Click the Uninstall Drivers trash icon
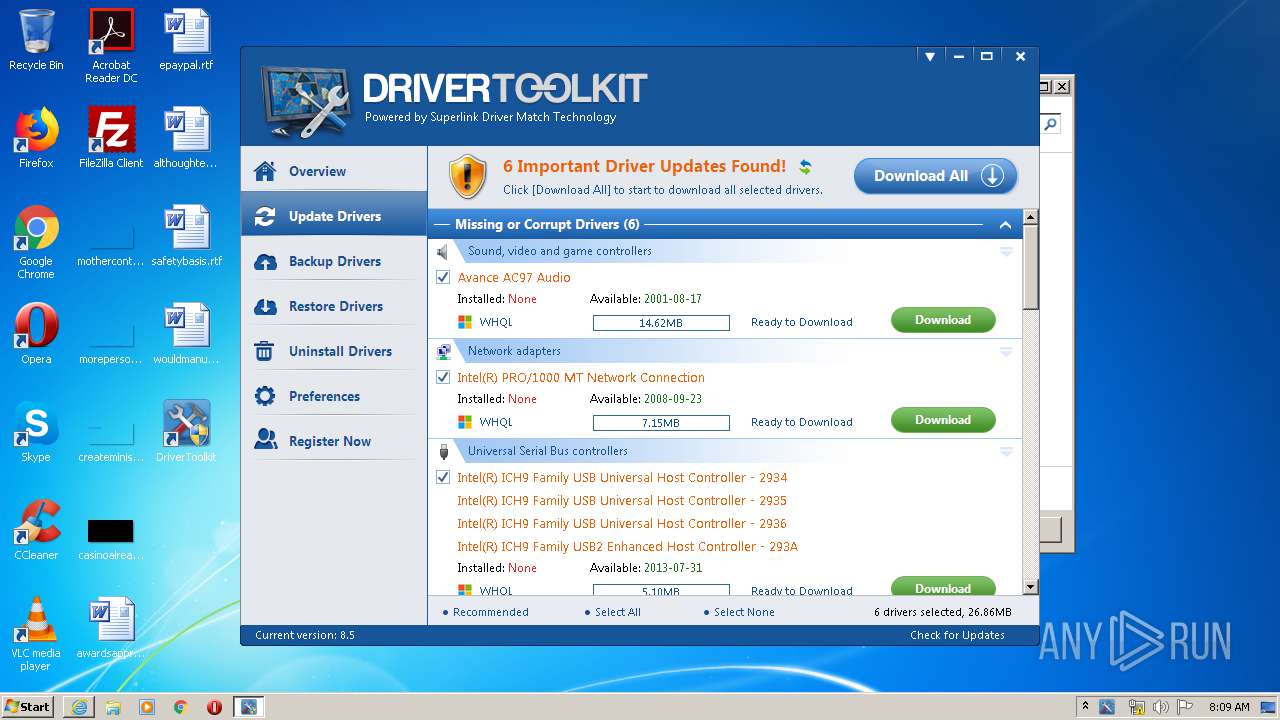Image resolution: width=1280 pixels, height=720 pixels. click(x=265, y=351)
